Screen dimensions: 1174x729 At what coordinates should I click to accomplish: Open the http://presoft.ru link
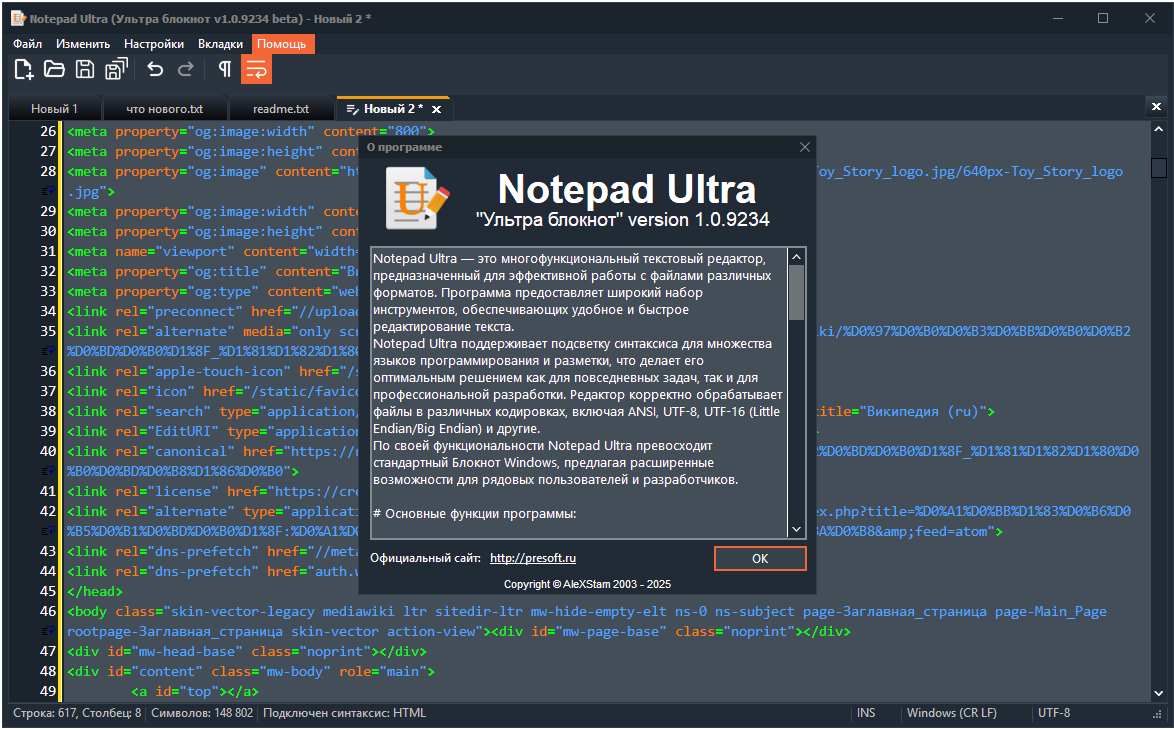[533, 558]
